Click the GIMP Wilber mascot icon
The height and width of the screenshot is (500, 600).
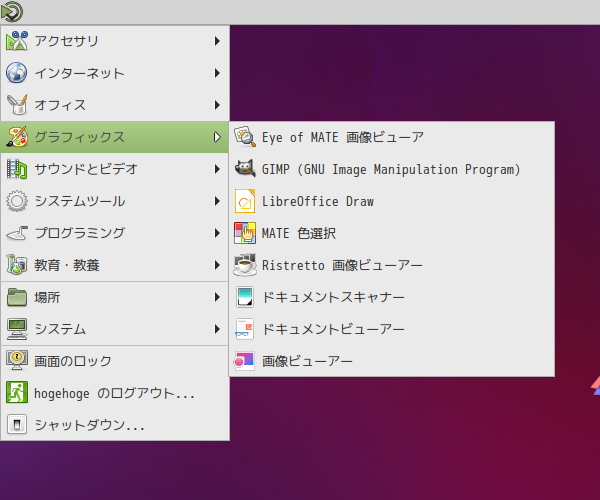[x=245, y=169]
